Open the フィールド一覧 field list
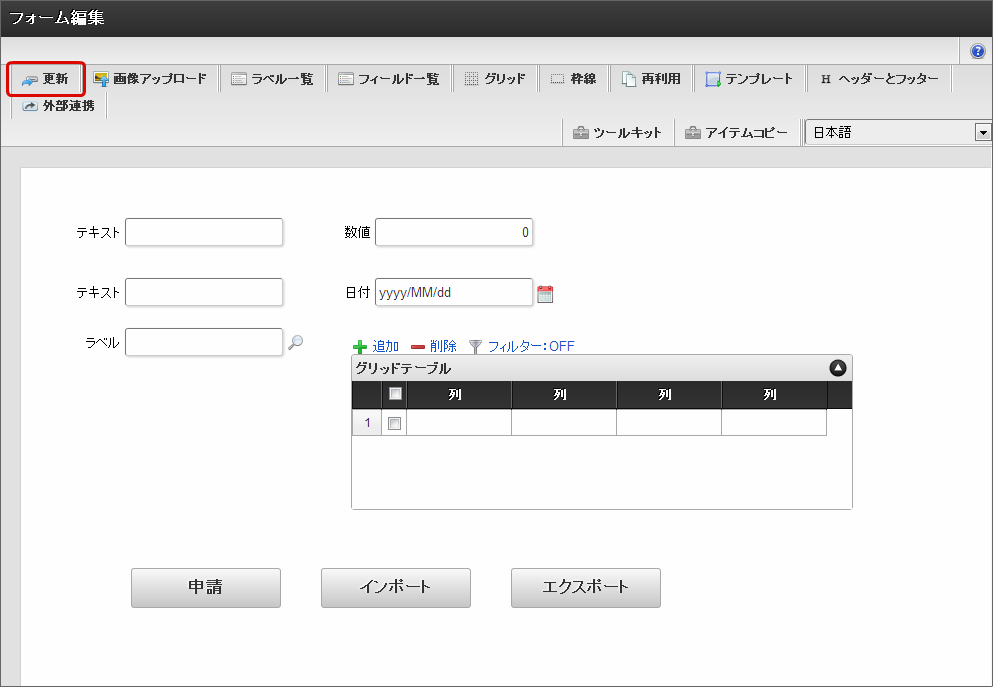The width and height of the screenshot is (993, 687). click(x=389, y=79)
